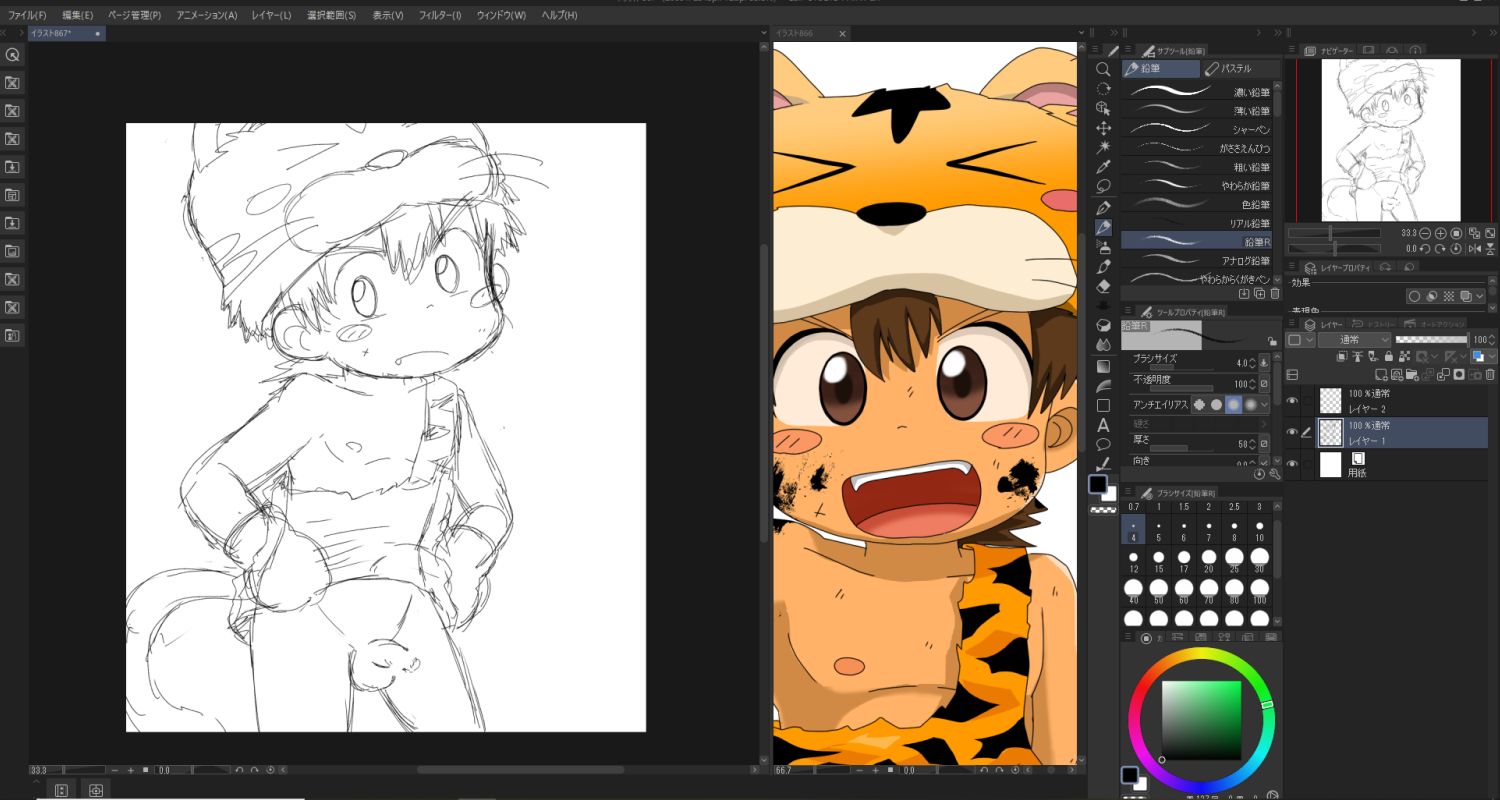Screen dimensions: 1500x800
Task: Select the Pen nib tool
Action: pos(1103,208)
